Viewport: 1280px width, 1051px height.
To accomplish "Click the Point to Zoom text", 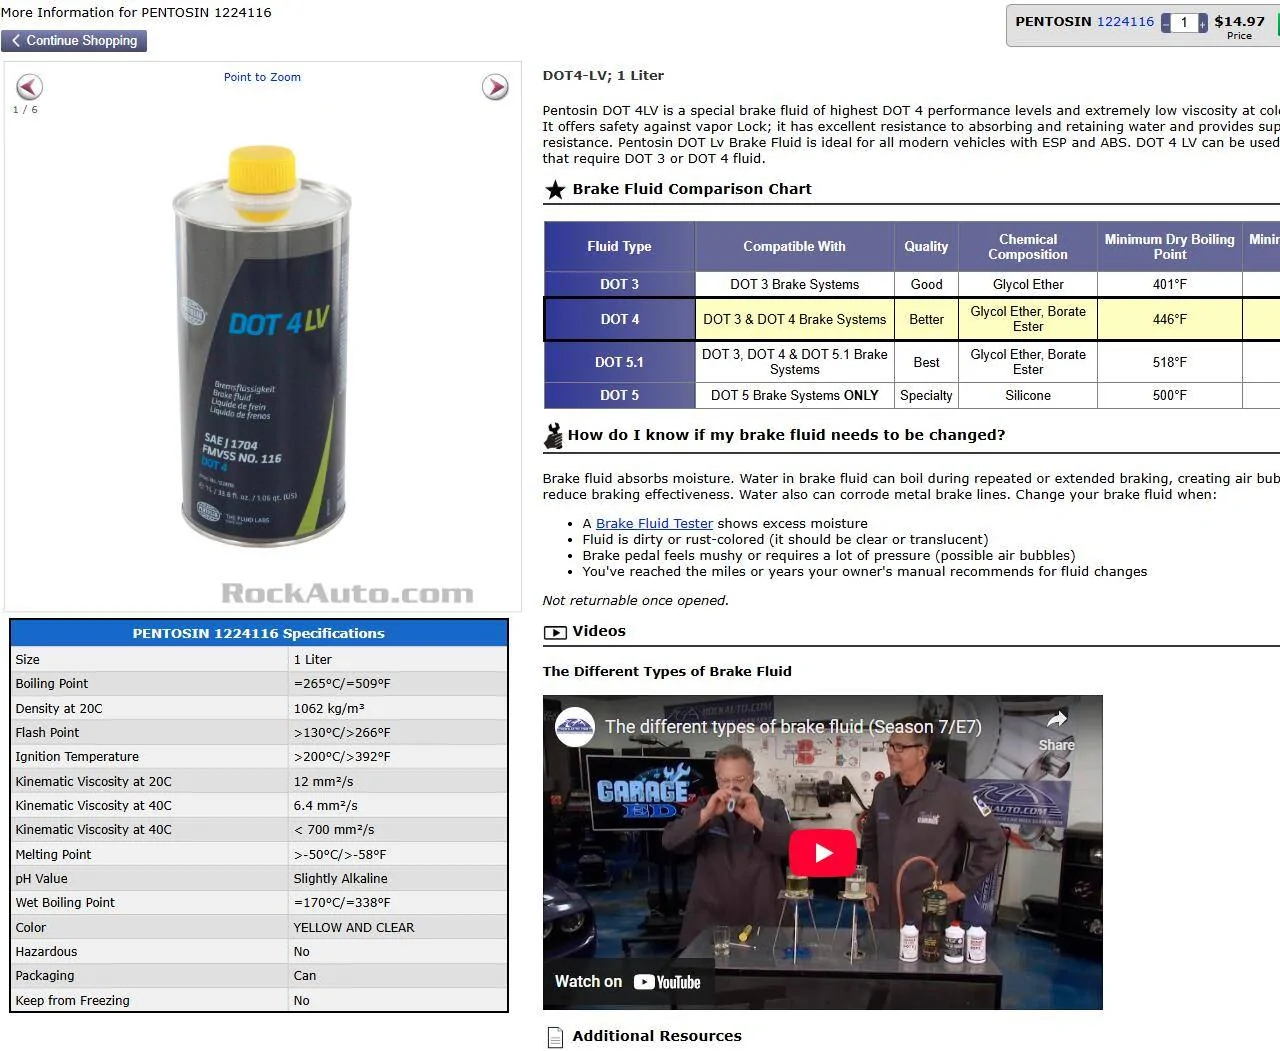I will (x=262, y=77).
